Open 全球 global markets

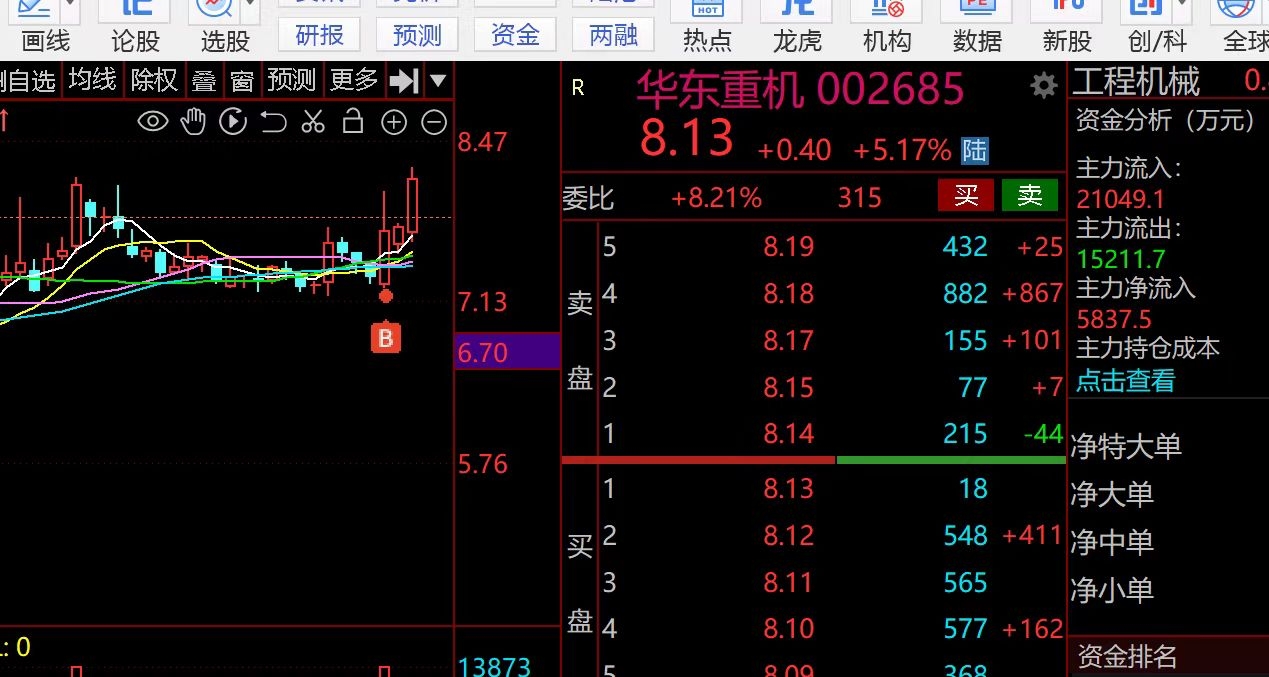1245,41
